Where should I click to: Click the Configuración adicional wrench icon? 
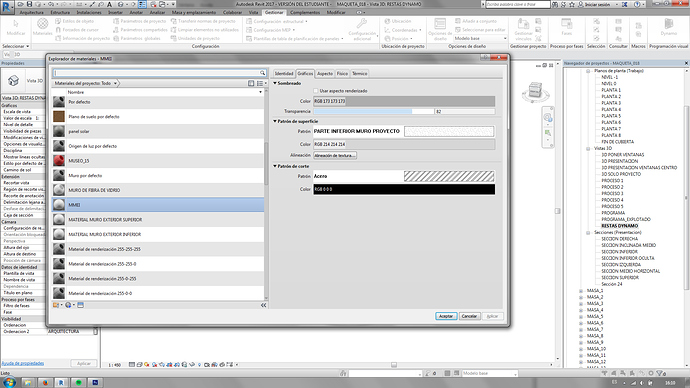[x=362, y=29]
